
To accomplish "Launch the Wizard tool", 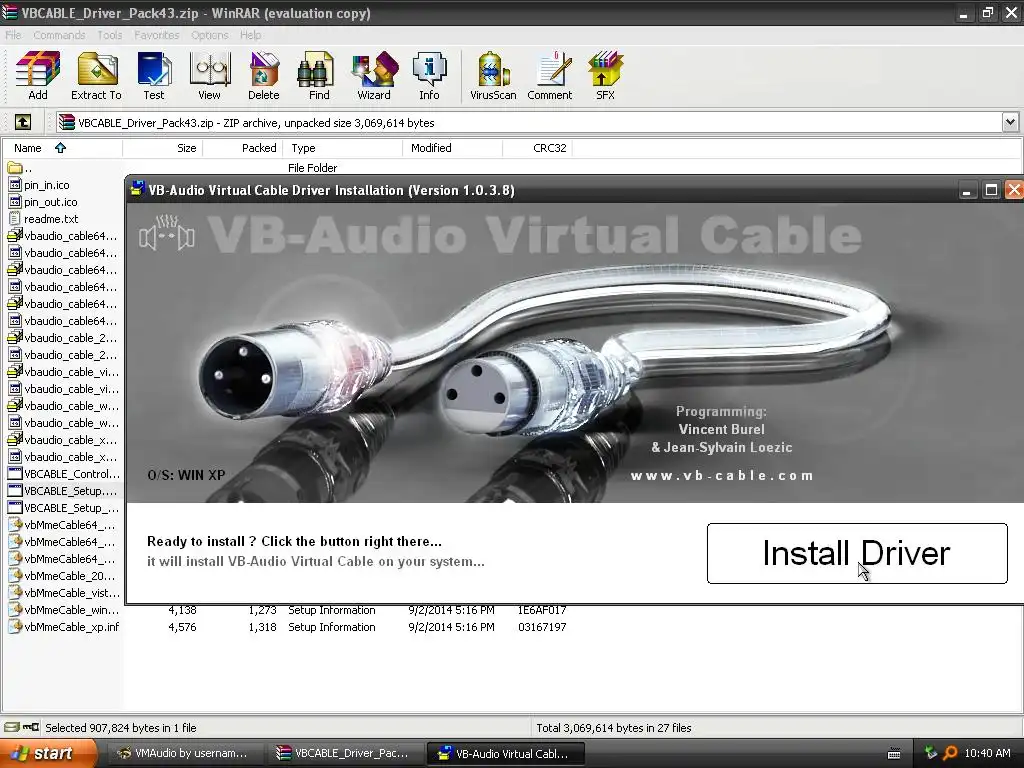I will point(374,76).
